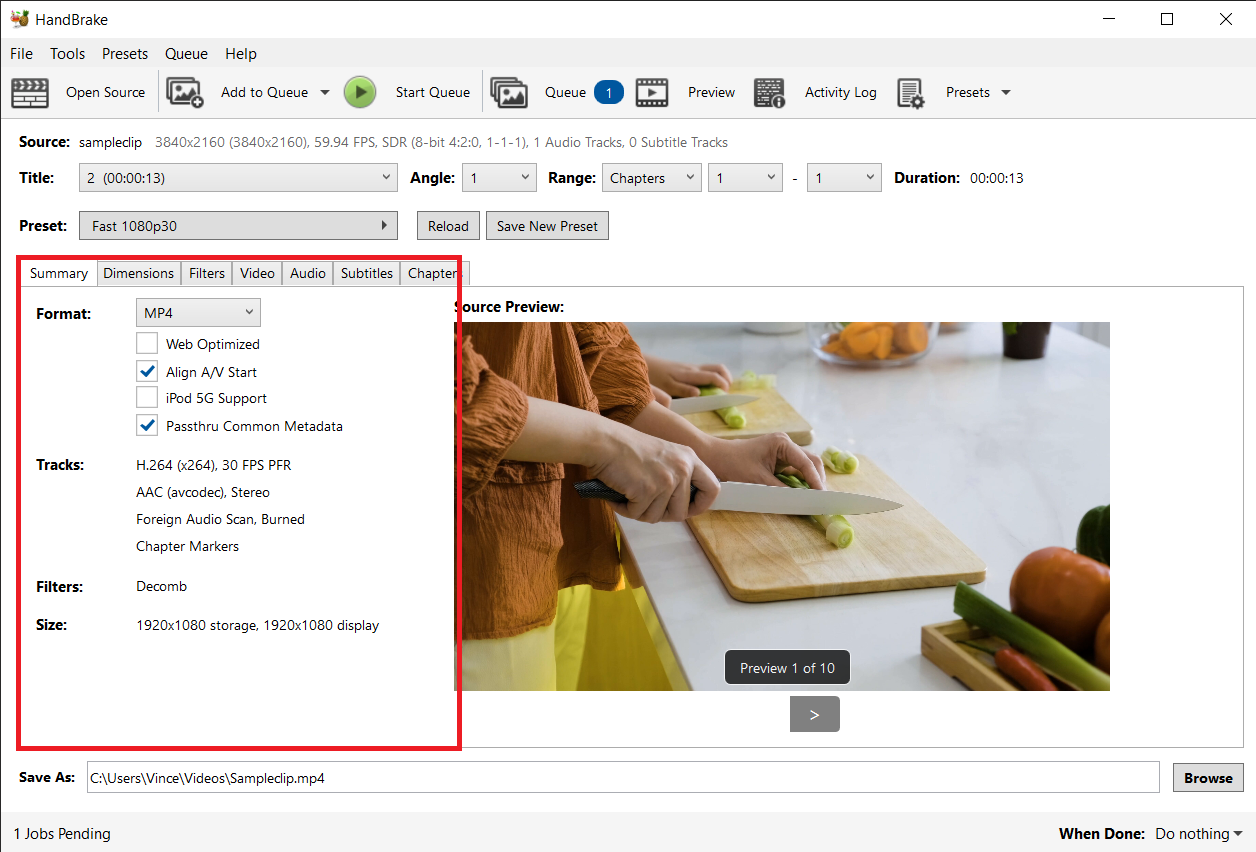This screenshot has width=1256, height=852.
Task: Open the Range dropdown set to Chapters
Action: 651,177
